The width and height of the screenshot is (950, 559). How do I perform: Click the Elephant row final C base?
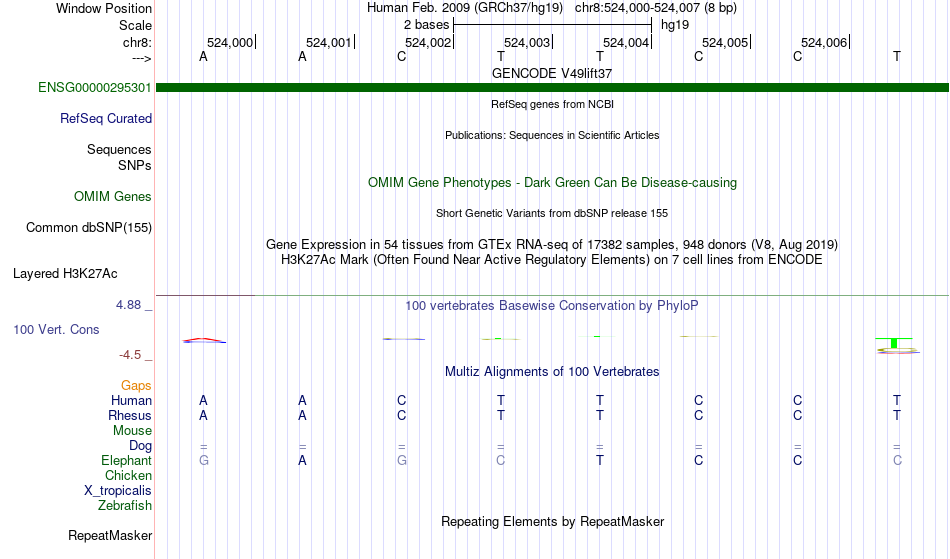[x=897, y=461]
